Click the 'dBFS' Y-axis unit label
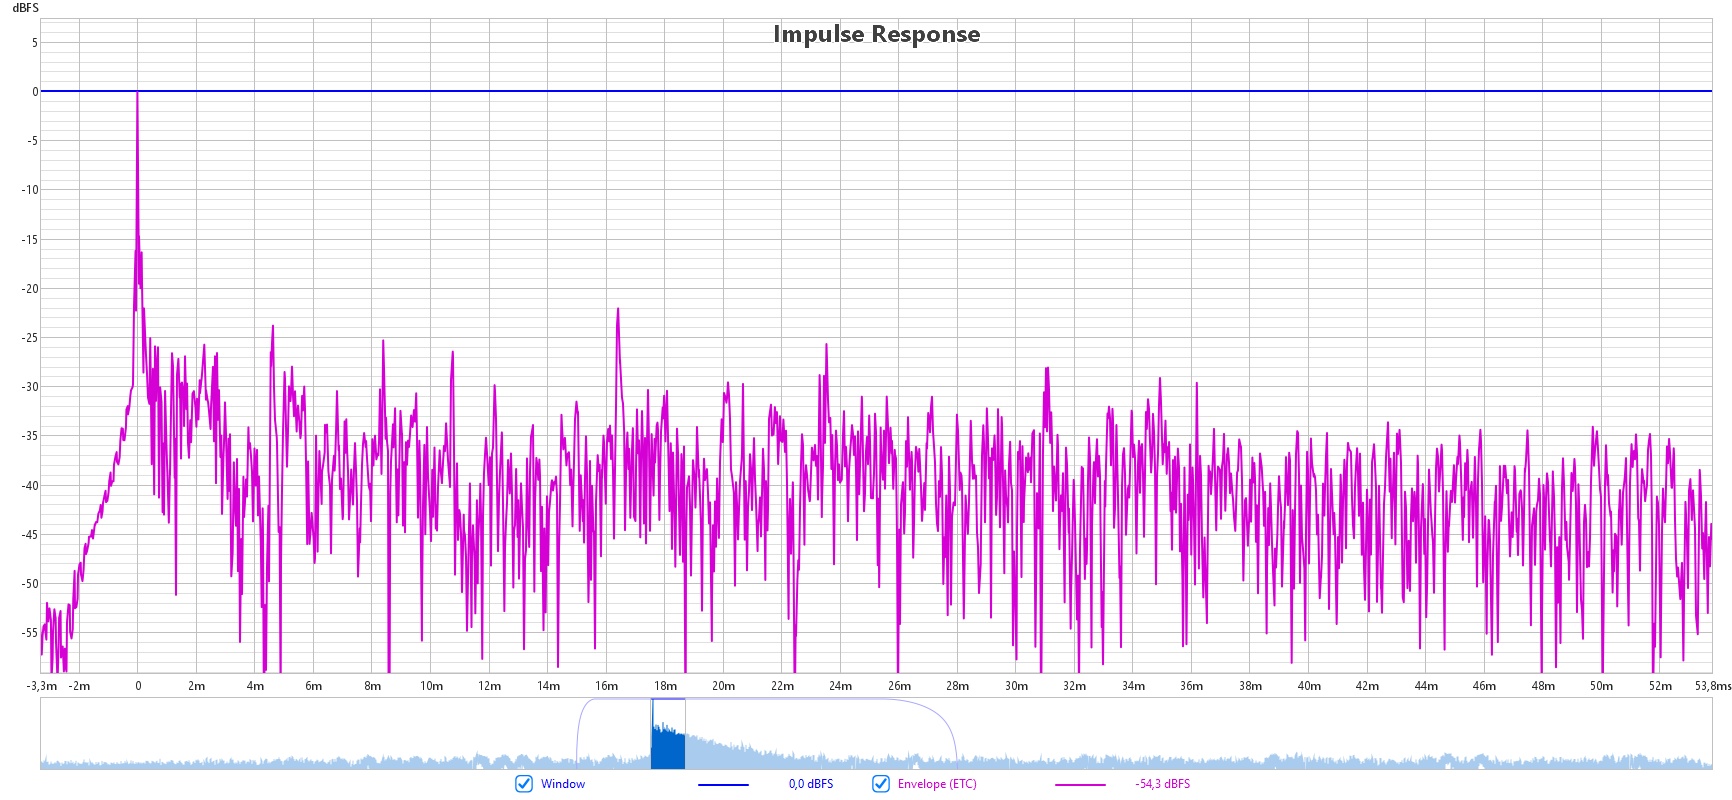Viewport: 1732px width, 800px height. coord(25,8)
